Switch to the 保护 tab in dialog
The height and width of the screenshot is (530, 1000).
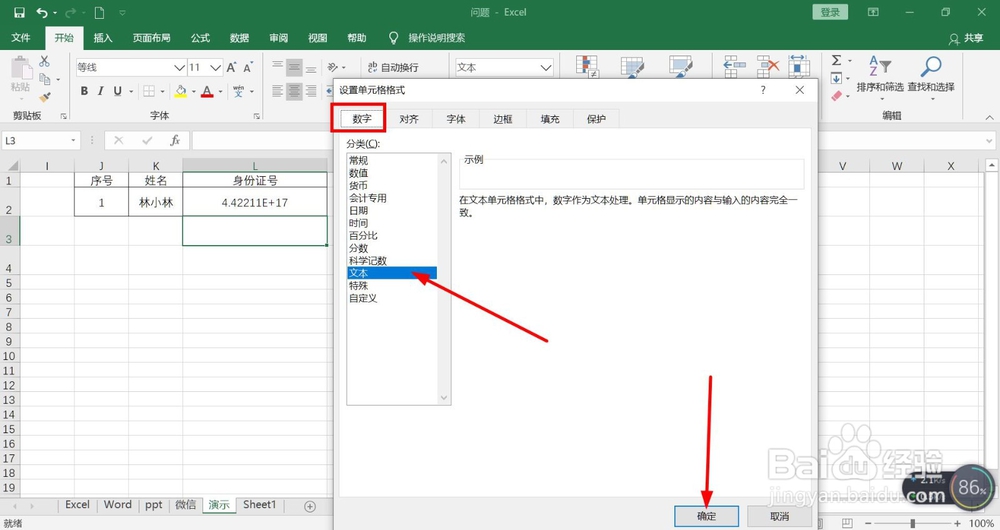596,119
